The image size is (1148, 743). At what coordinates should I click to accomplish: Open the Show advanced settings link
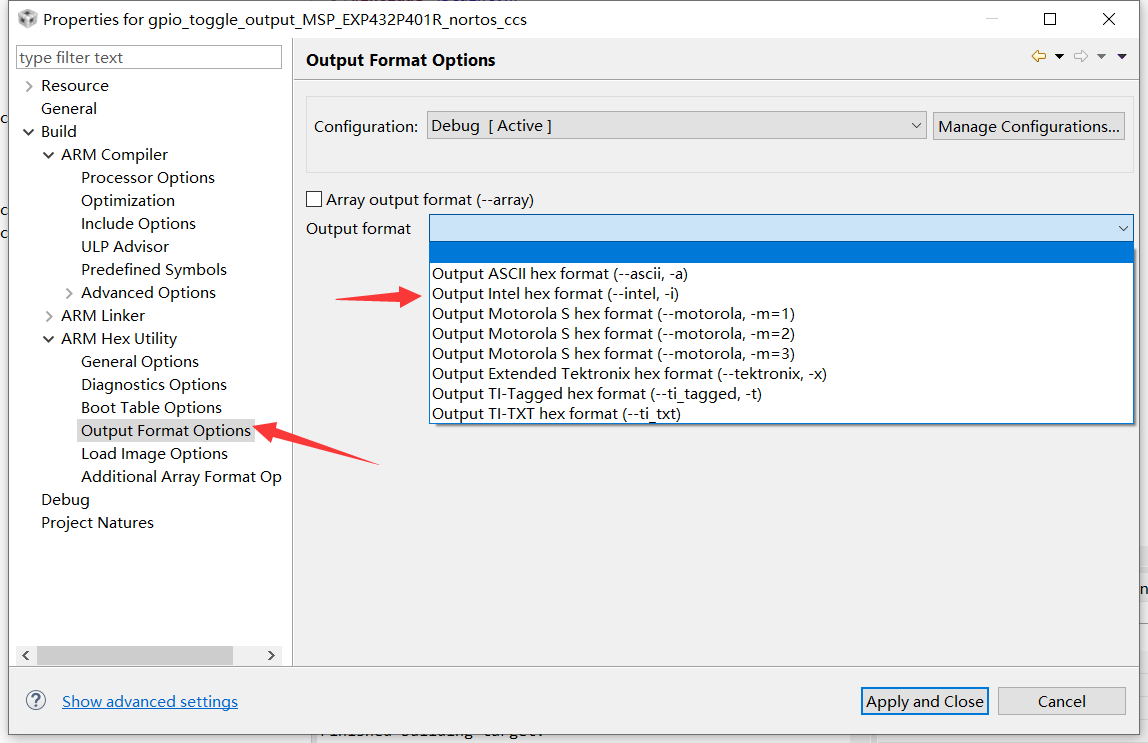pyautogui.click(x=150, y=701)
